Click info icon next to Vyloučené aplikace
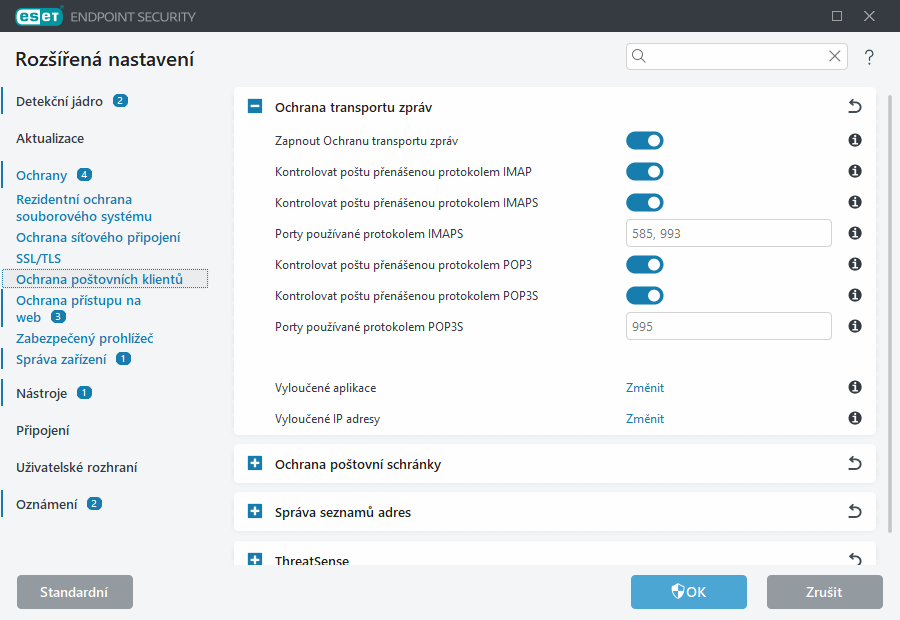Image resolution: width=900 pixels, height=620 pixels. click(855, 388)
